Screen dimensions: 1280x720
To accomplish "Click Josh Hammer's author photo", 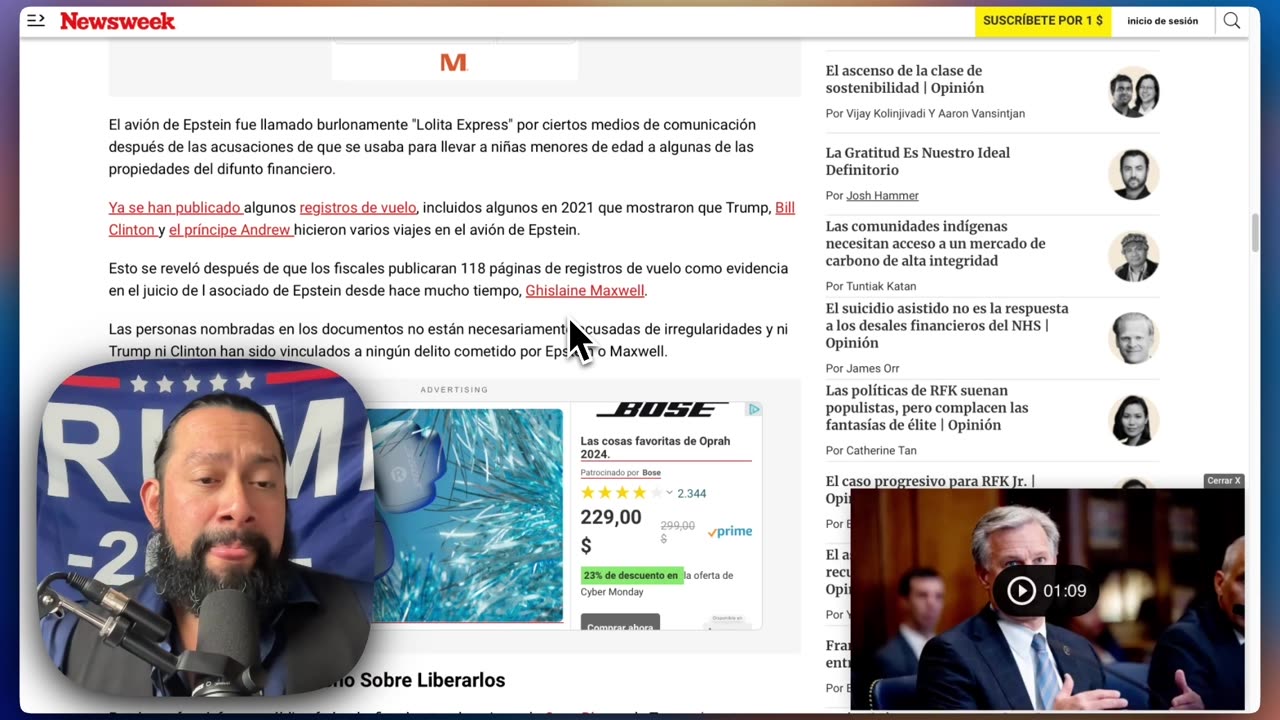I will point(1134,174).
